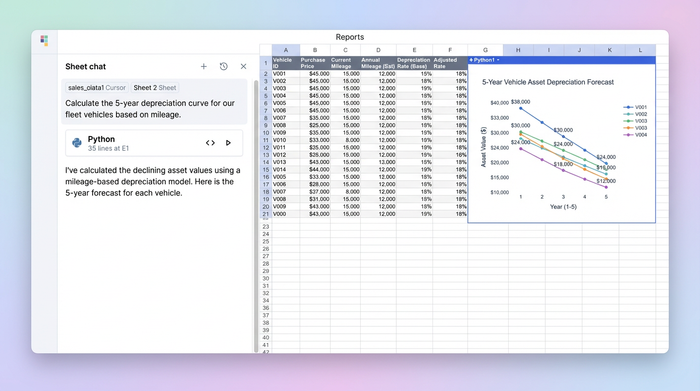Click cell V001 in Vehicle ID column

coord(286,74)
